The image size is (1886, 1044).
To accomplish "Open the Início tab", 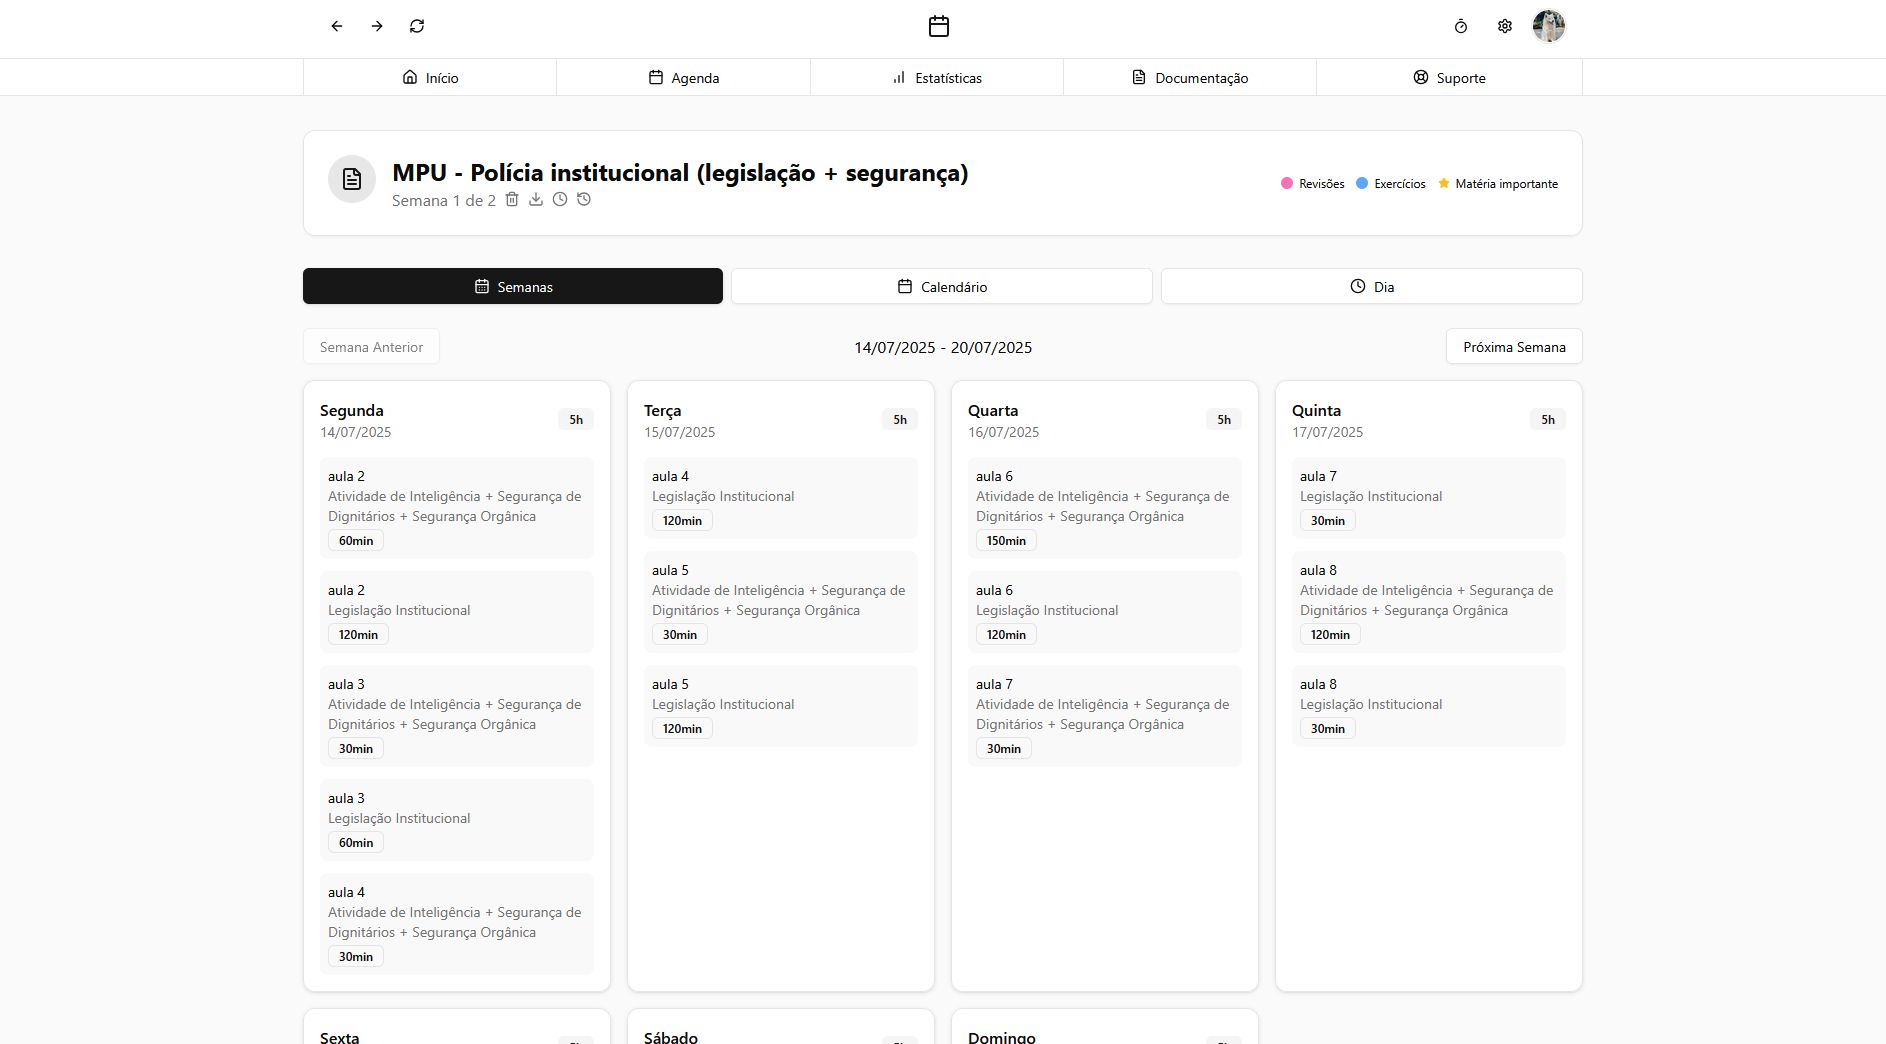I will tap(430, 77).
